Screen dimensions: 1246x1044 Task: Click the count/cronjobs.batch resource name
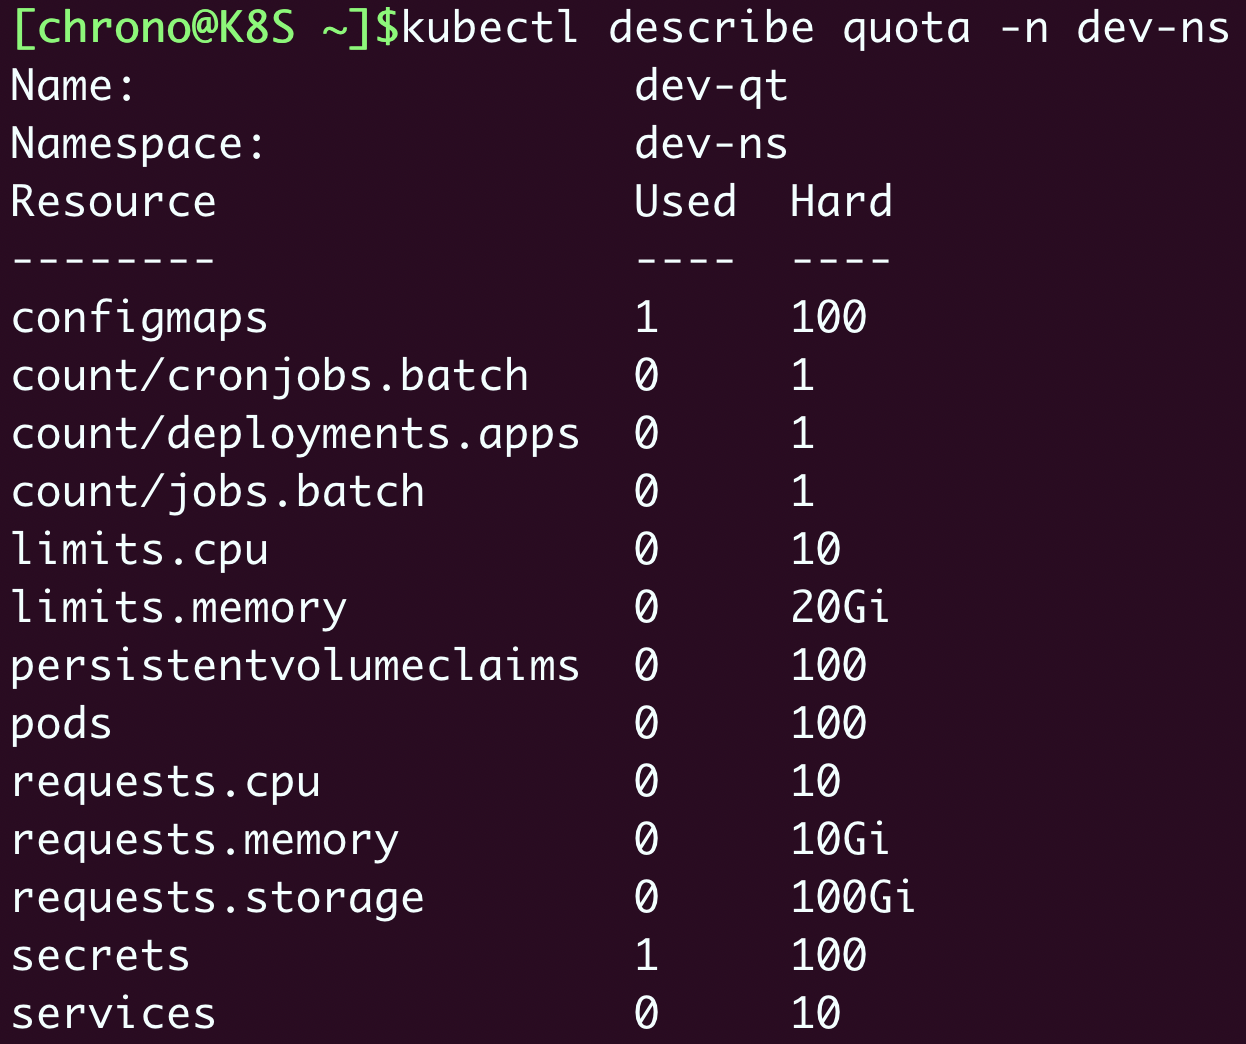click(x=269, y=376)
